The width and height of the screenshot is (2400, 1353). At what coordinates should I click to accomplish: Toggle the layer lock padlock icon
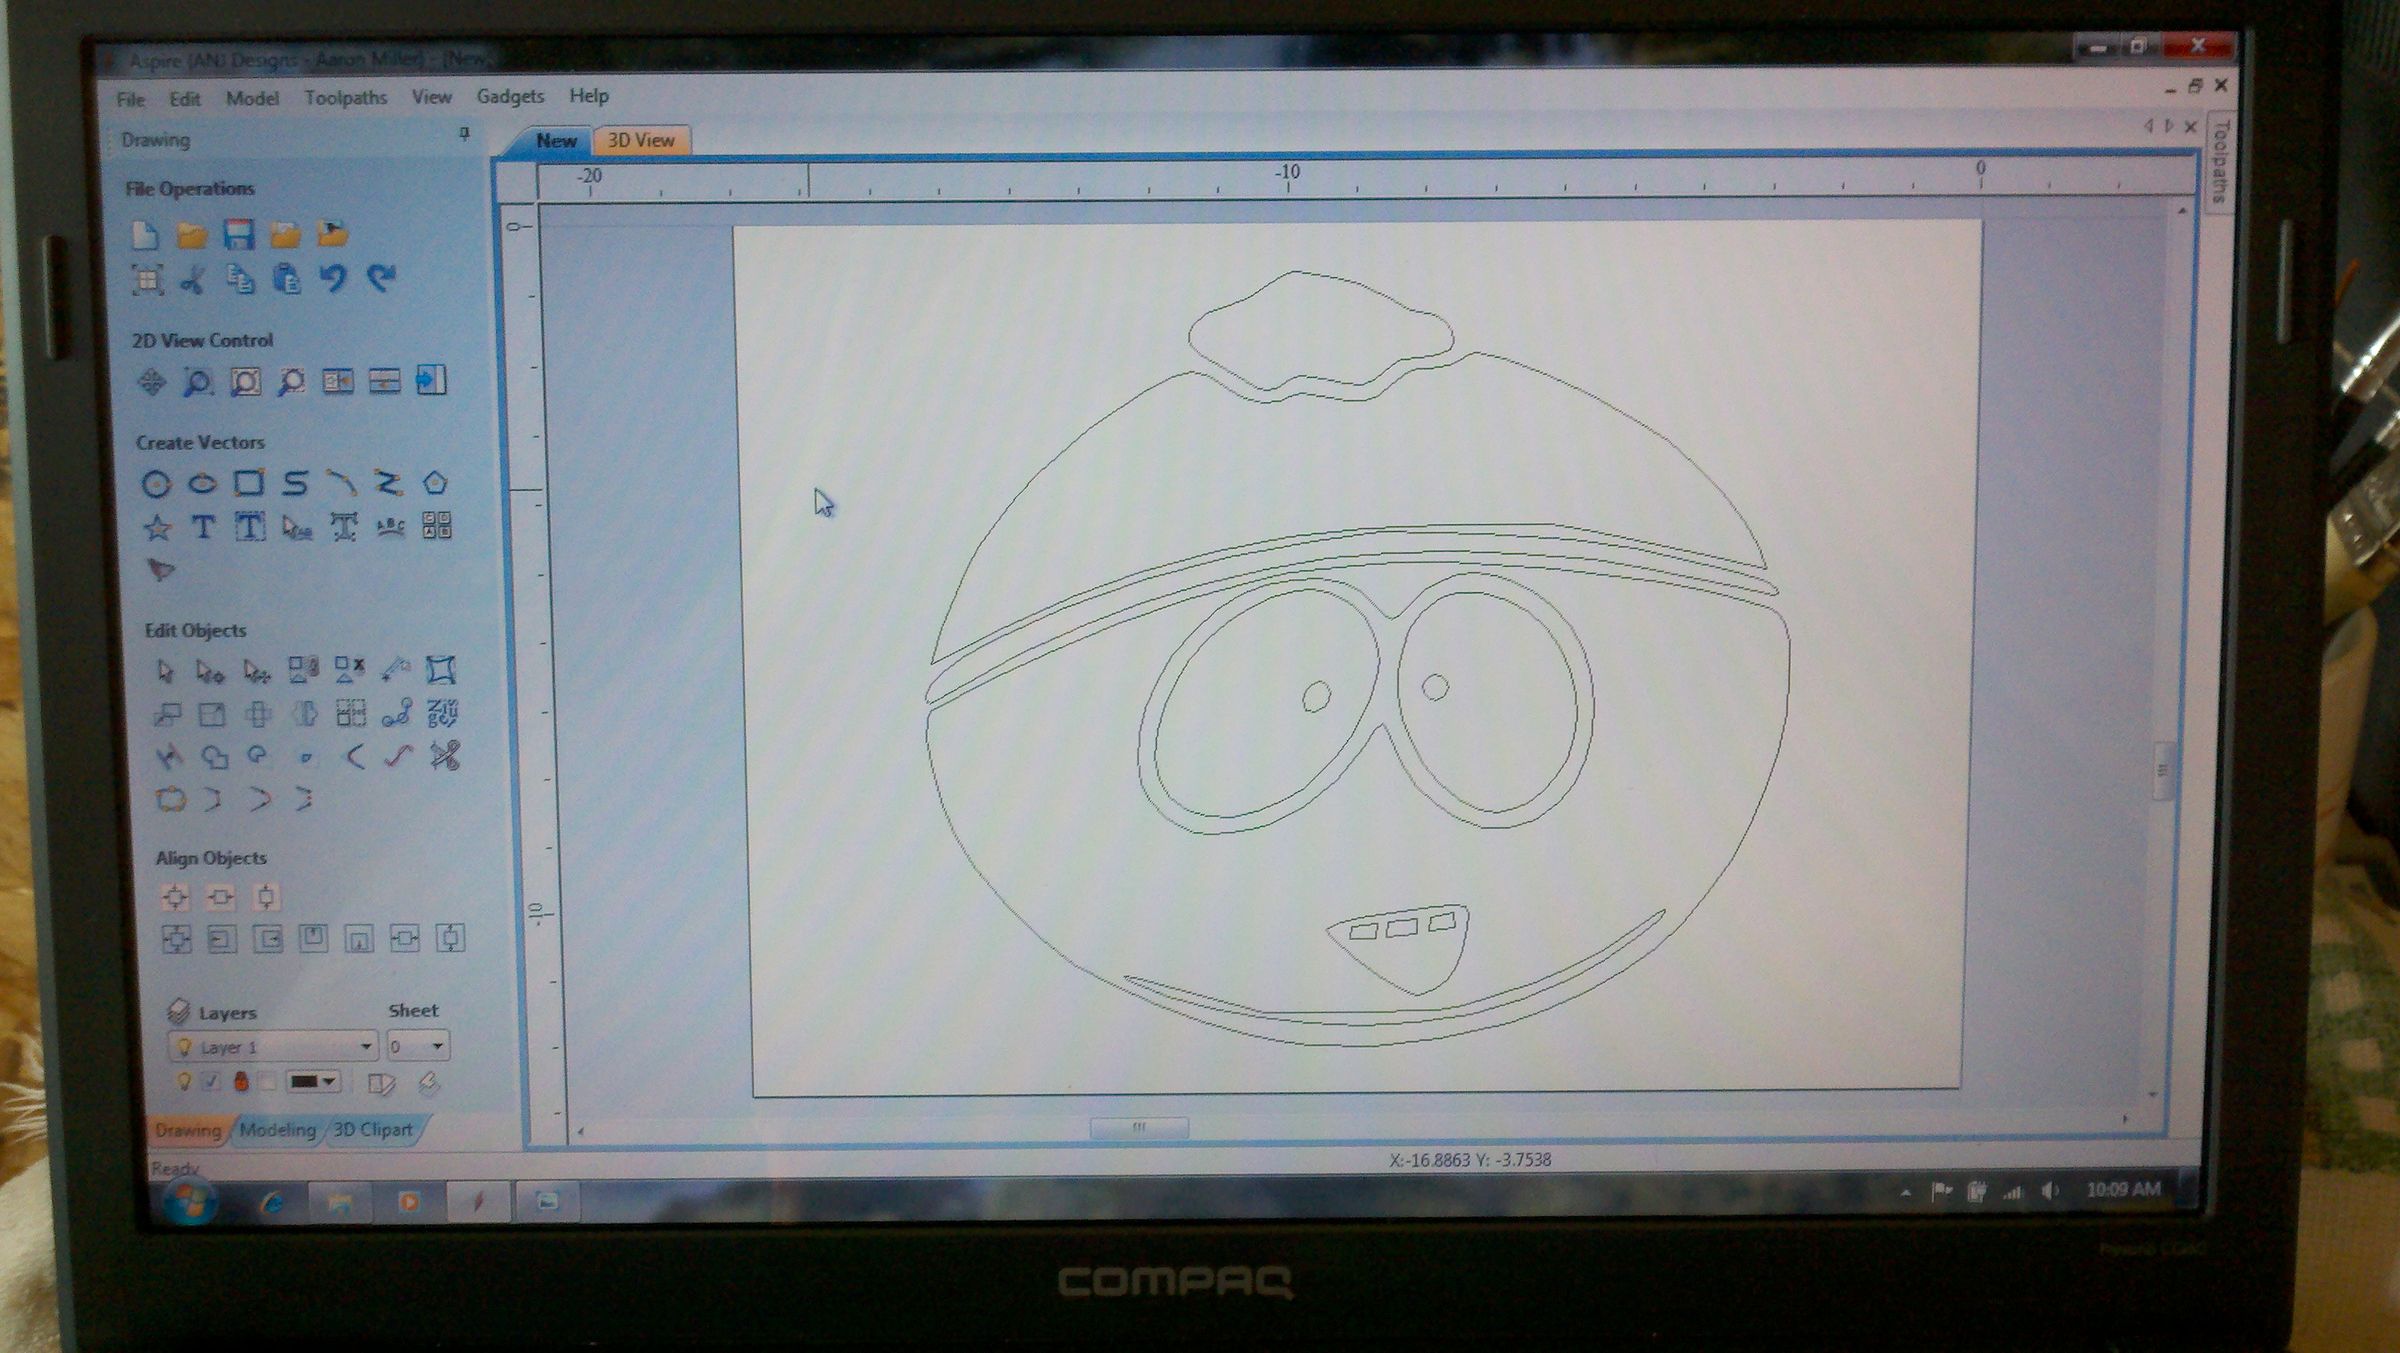[241, 1081]
